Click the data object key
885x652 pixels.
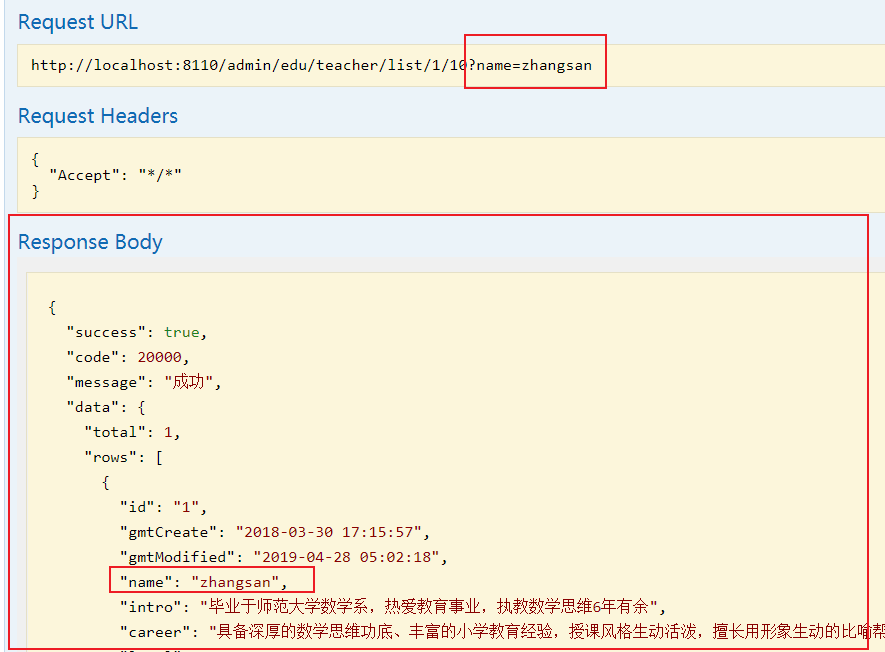[x=99, y=406]
